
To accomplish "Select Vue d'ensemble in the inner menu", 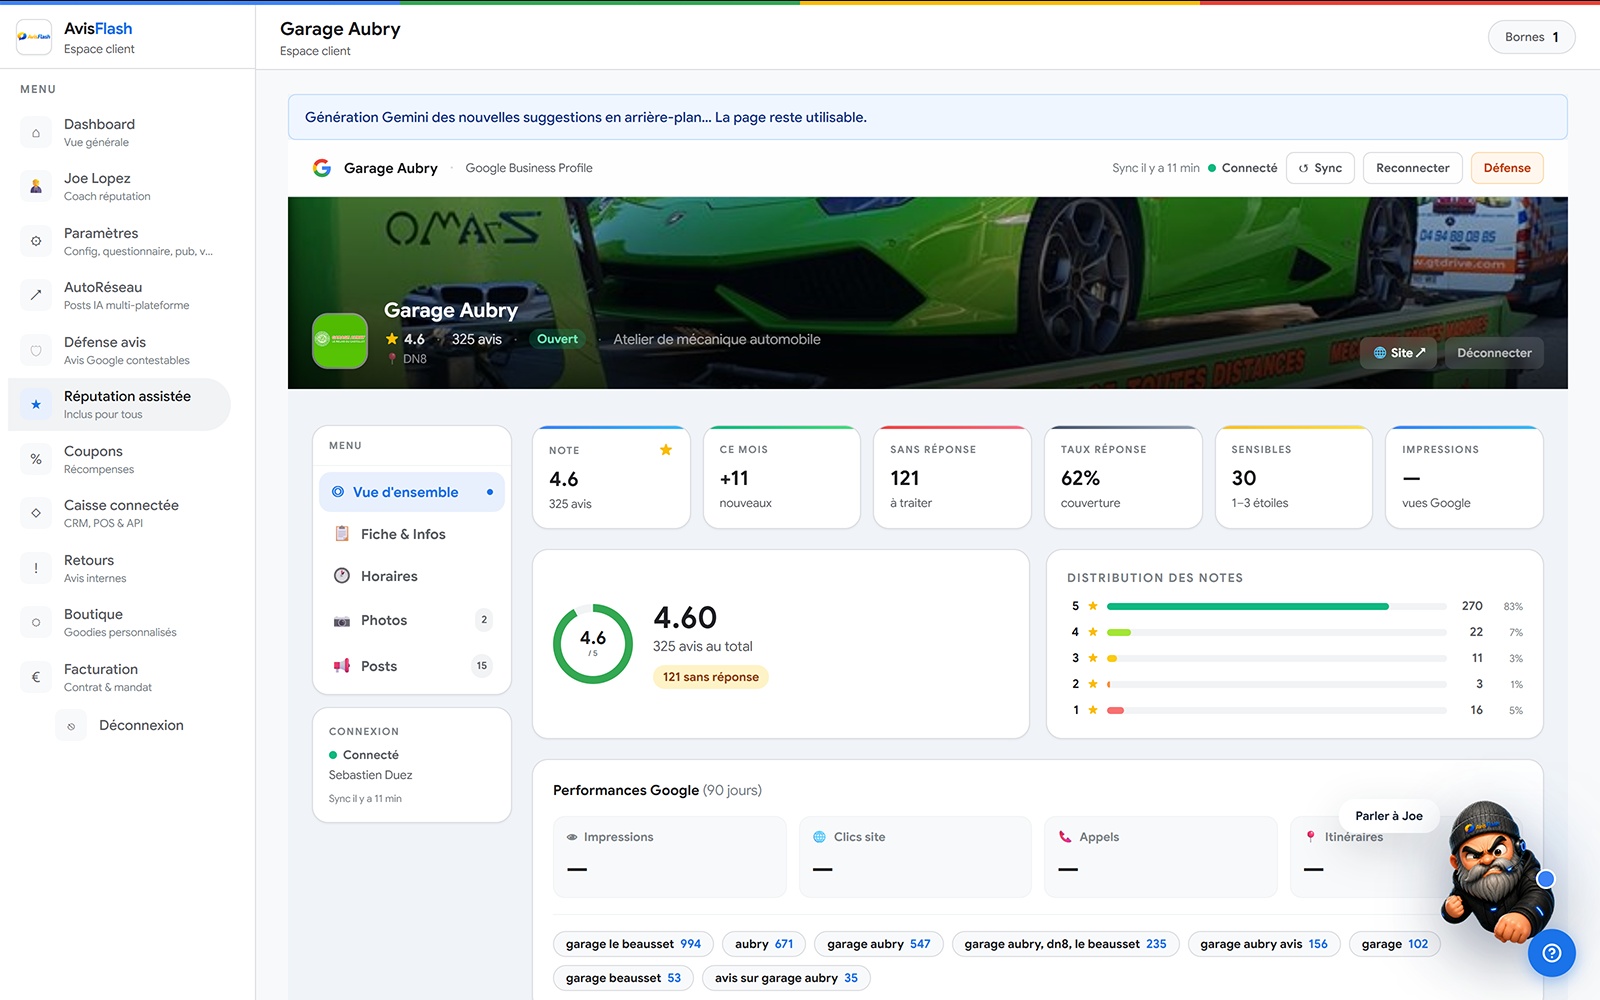I will (412, 492).
